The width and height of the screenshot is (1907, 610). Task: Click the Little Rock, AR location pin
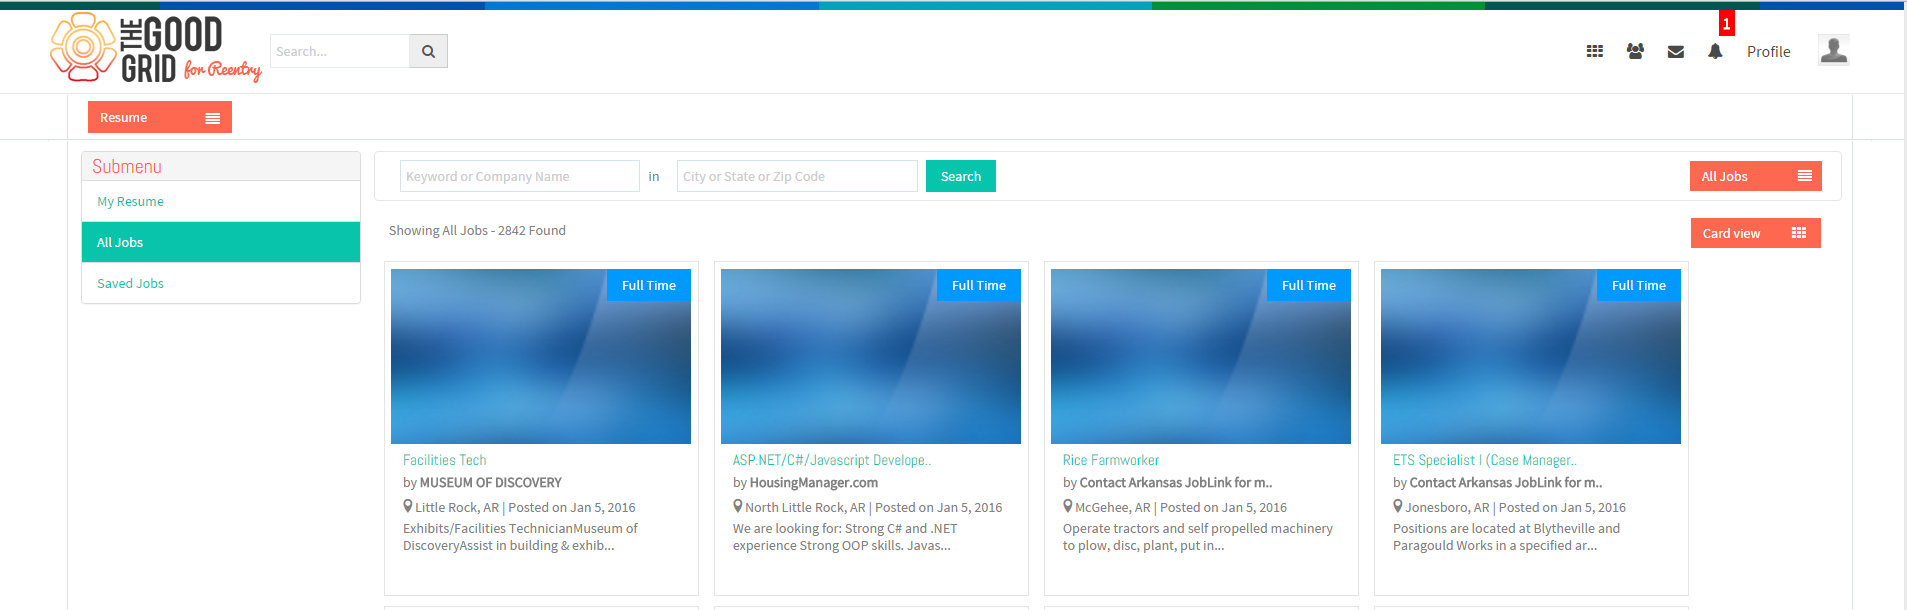click(408, 506)
